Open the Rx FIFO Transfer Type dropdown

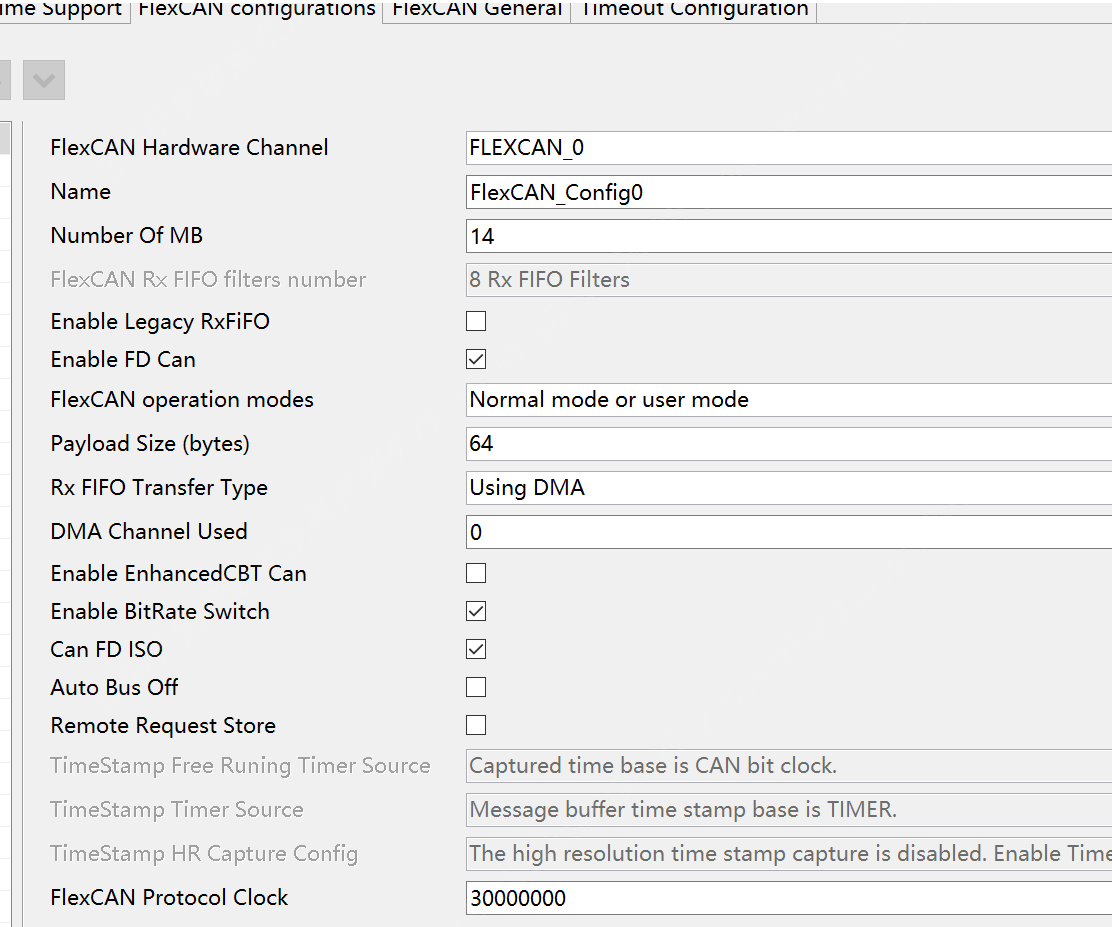pos(788,488)
